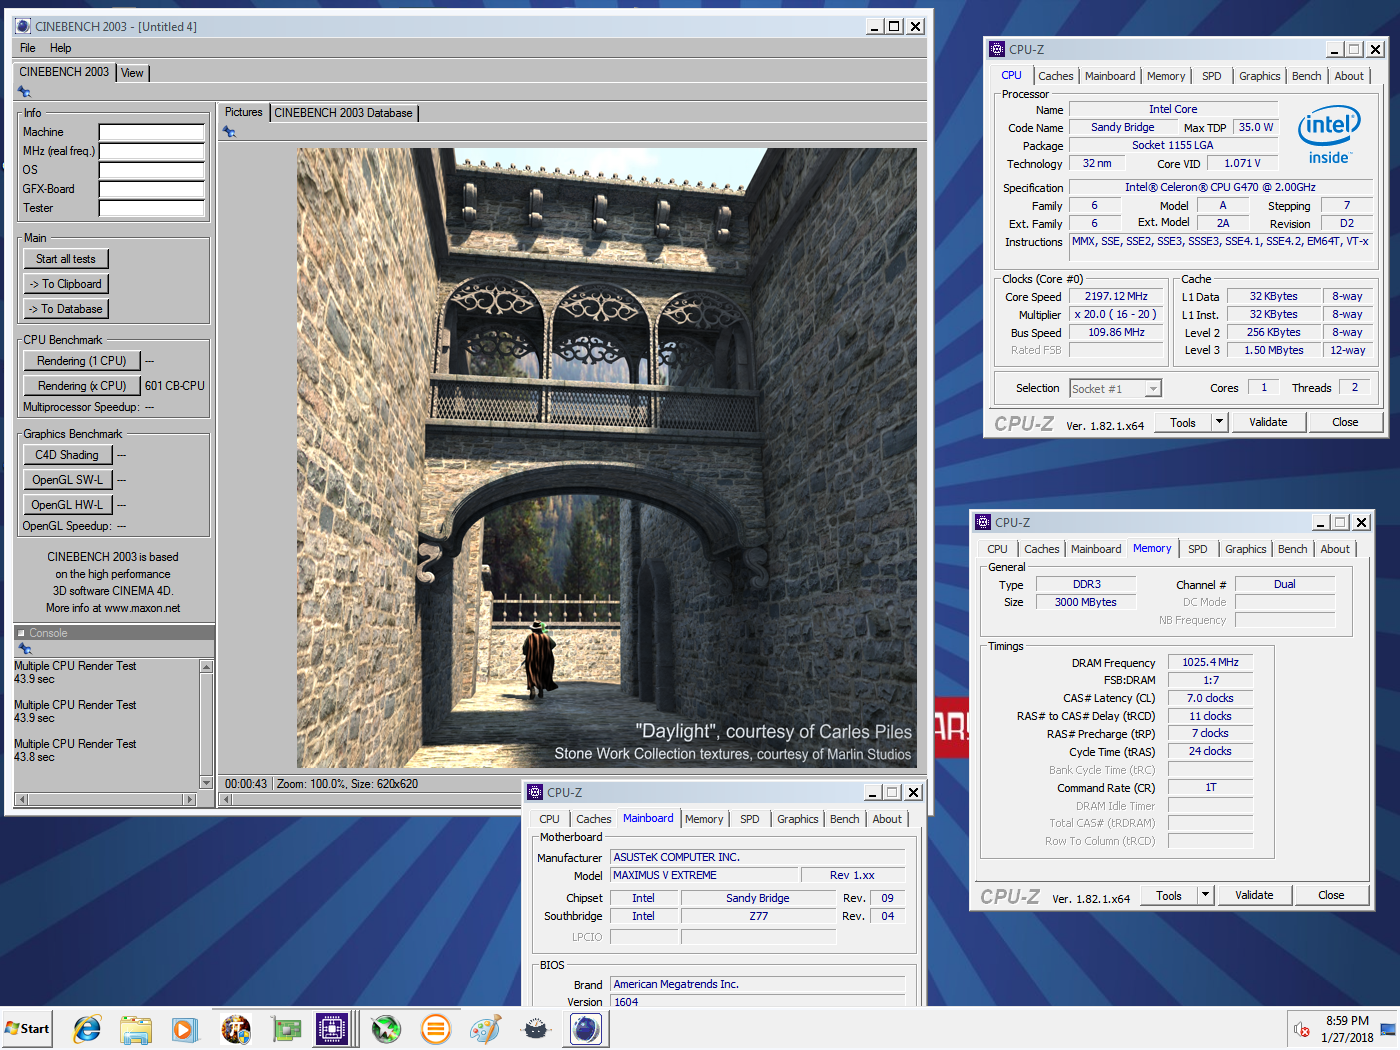Click the Machine input field
Viewport: 1400px width, 1050px height.
point(151,132)
